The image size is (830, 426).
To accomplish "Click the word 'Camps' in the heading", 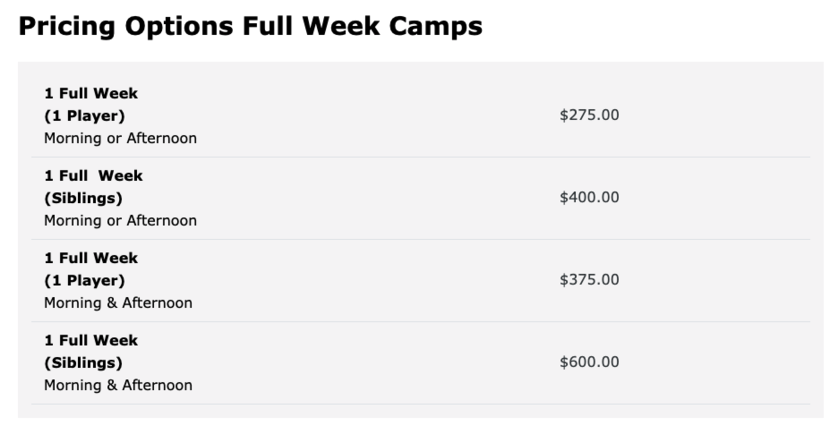I will coord(436,26).
